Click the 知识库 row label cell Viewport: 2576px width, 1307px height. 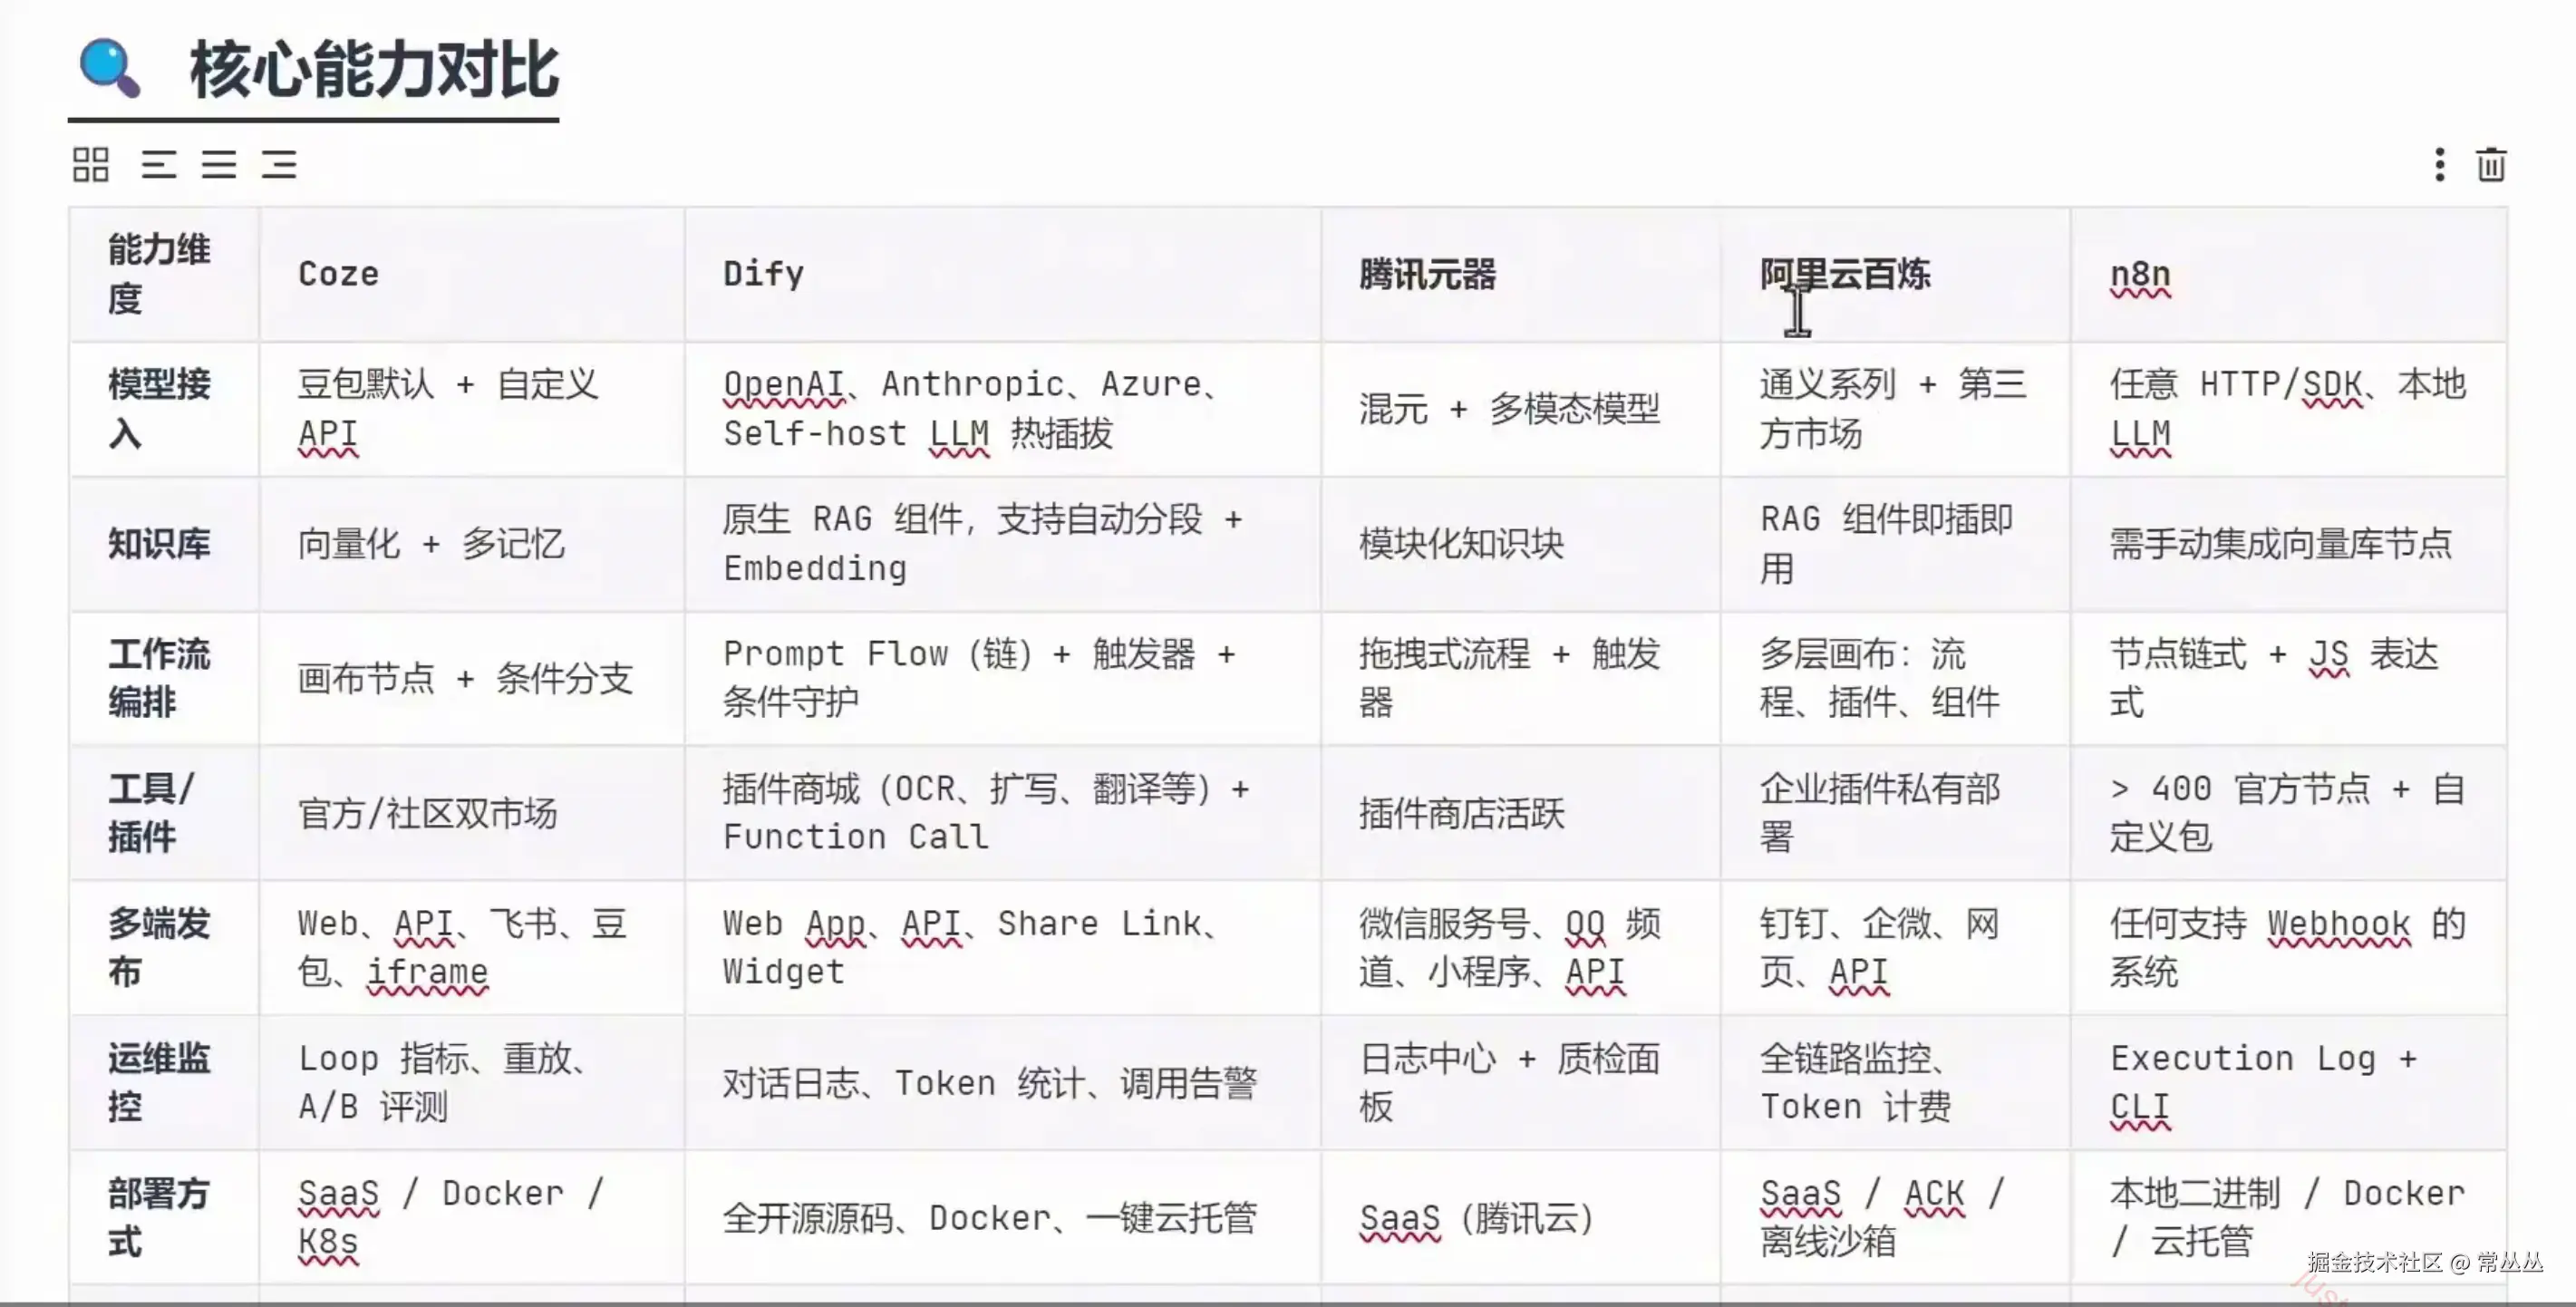point(164,544)
